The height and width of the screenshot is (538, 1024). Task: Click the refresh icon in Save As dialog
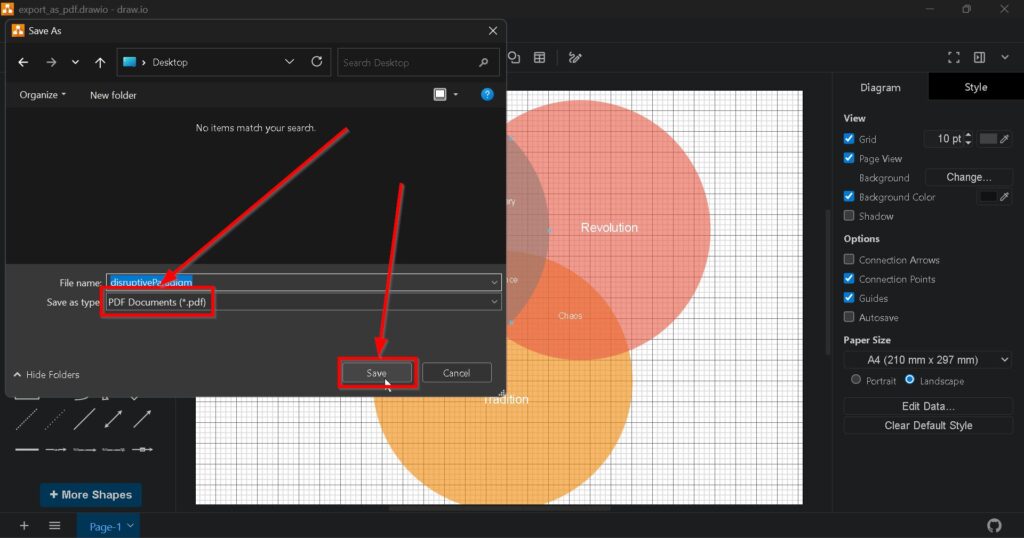point(317,62)
